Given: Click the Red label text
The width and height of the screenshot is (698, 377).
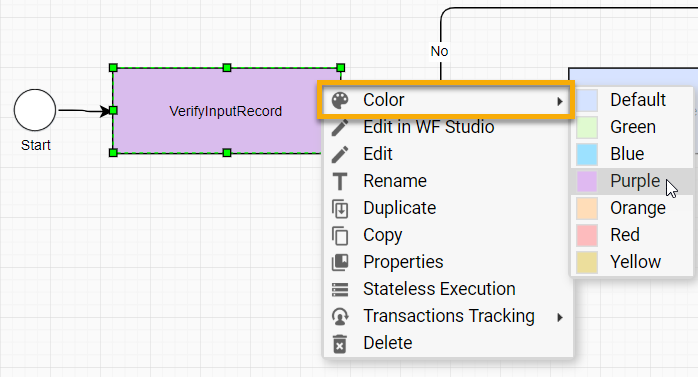Looking at the screenshot, I should [625, 235].
